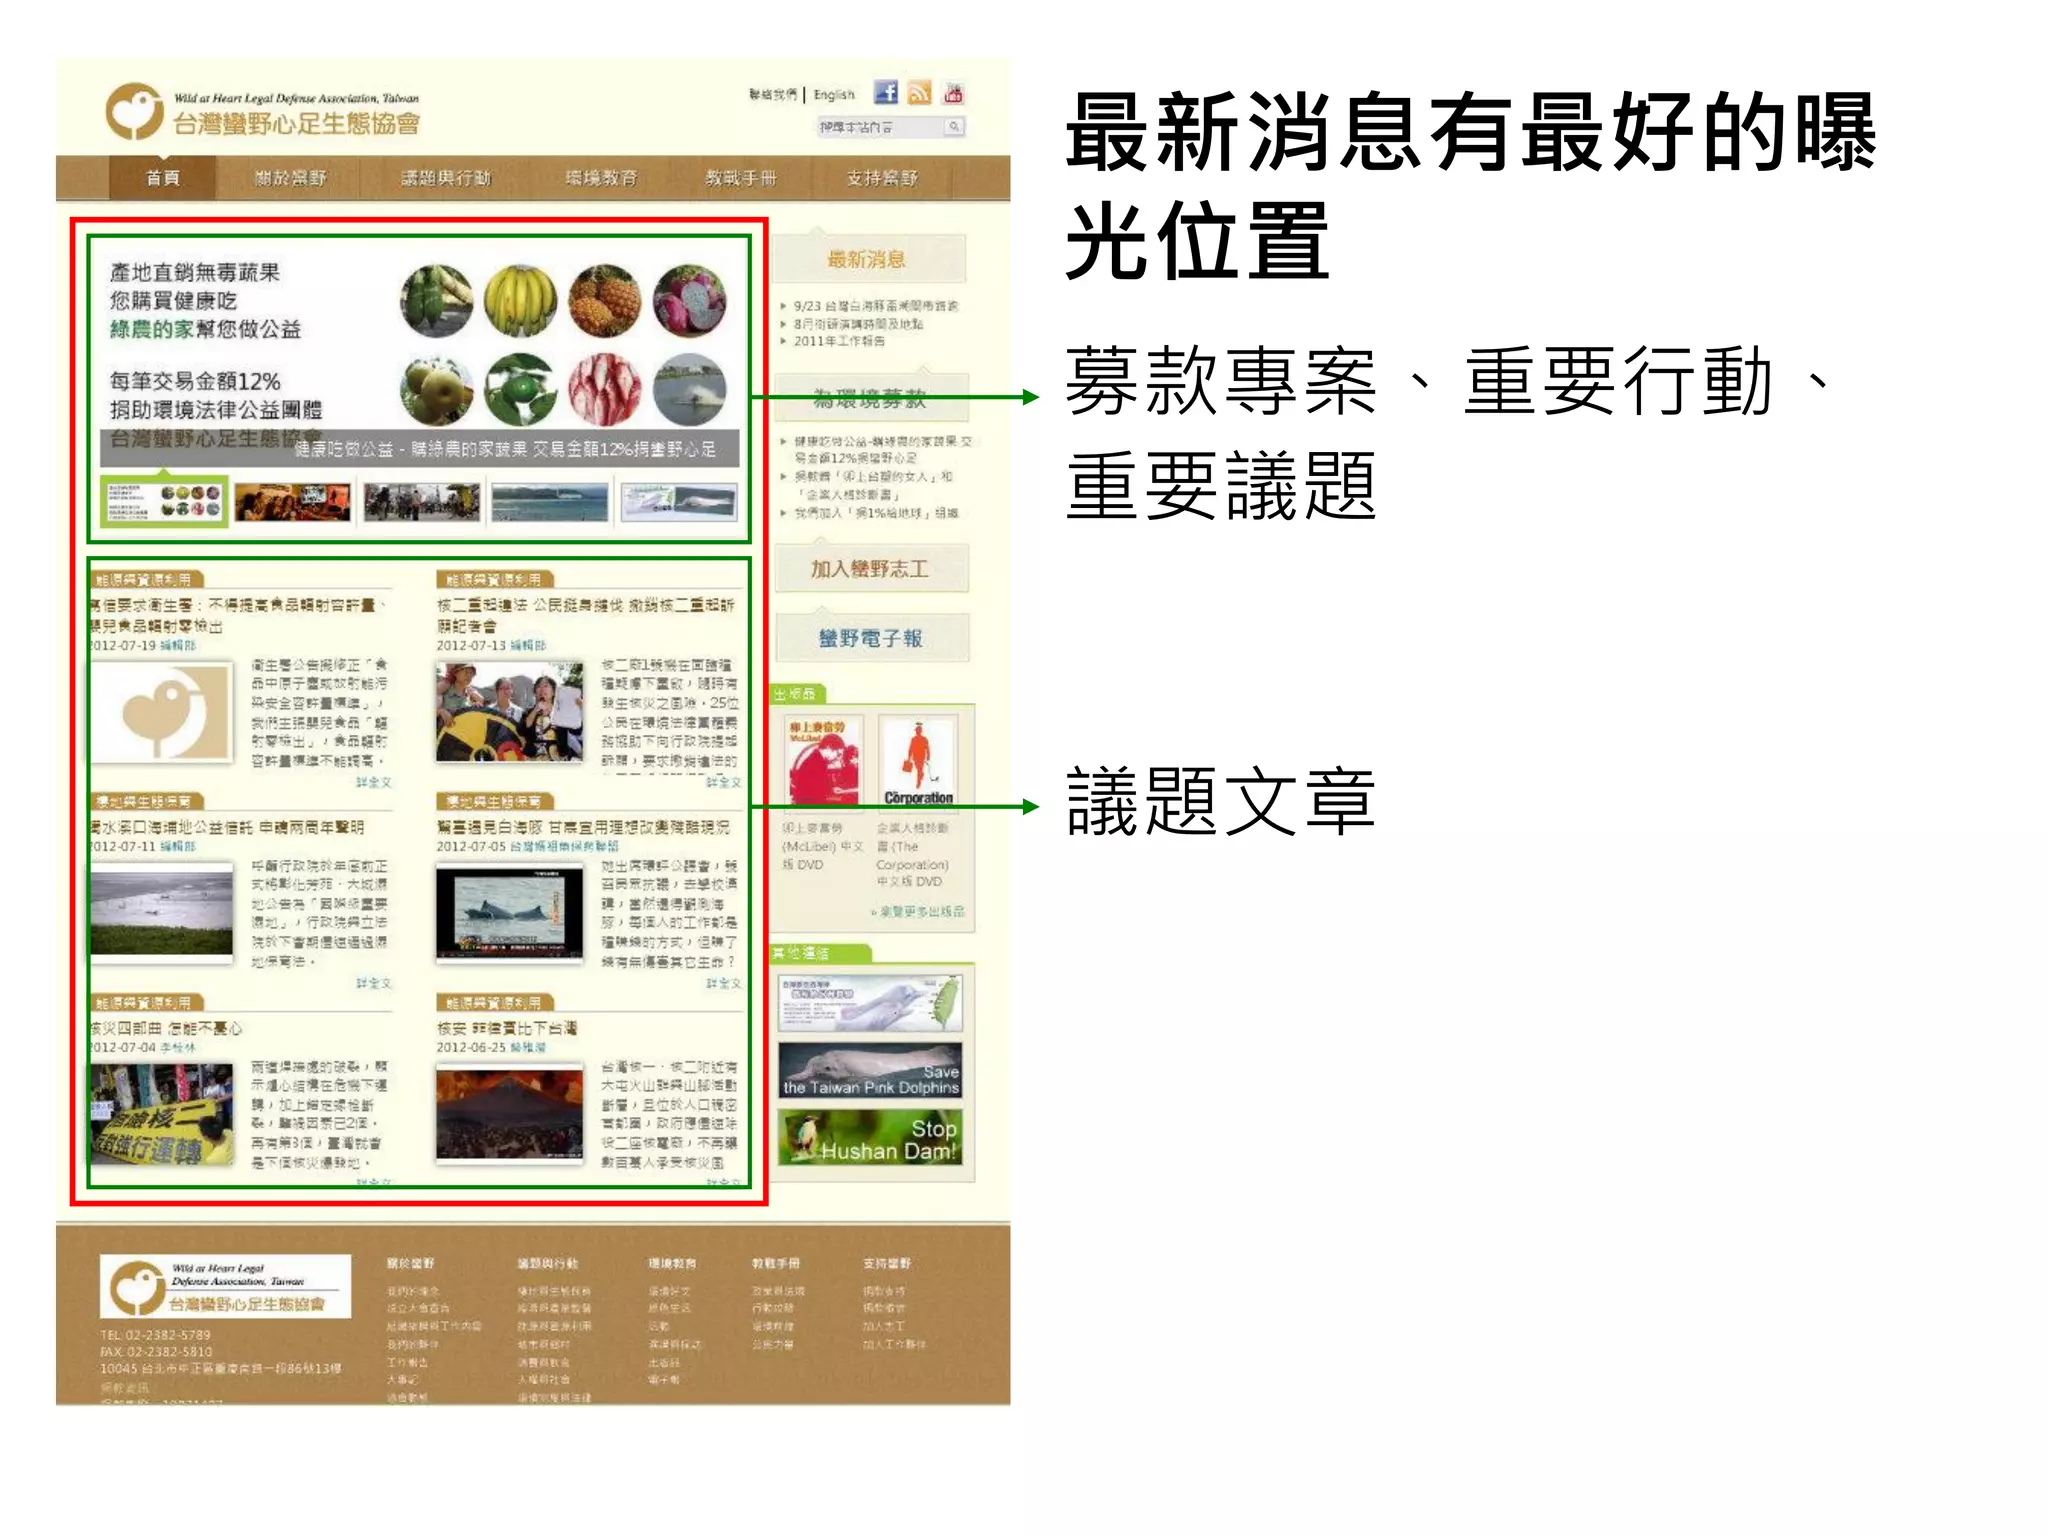Open the 最新消息 sidebar heading
This screenshot has width=2048, height=1536.
tap(868, 259)
